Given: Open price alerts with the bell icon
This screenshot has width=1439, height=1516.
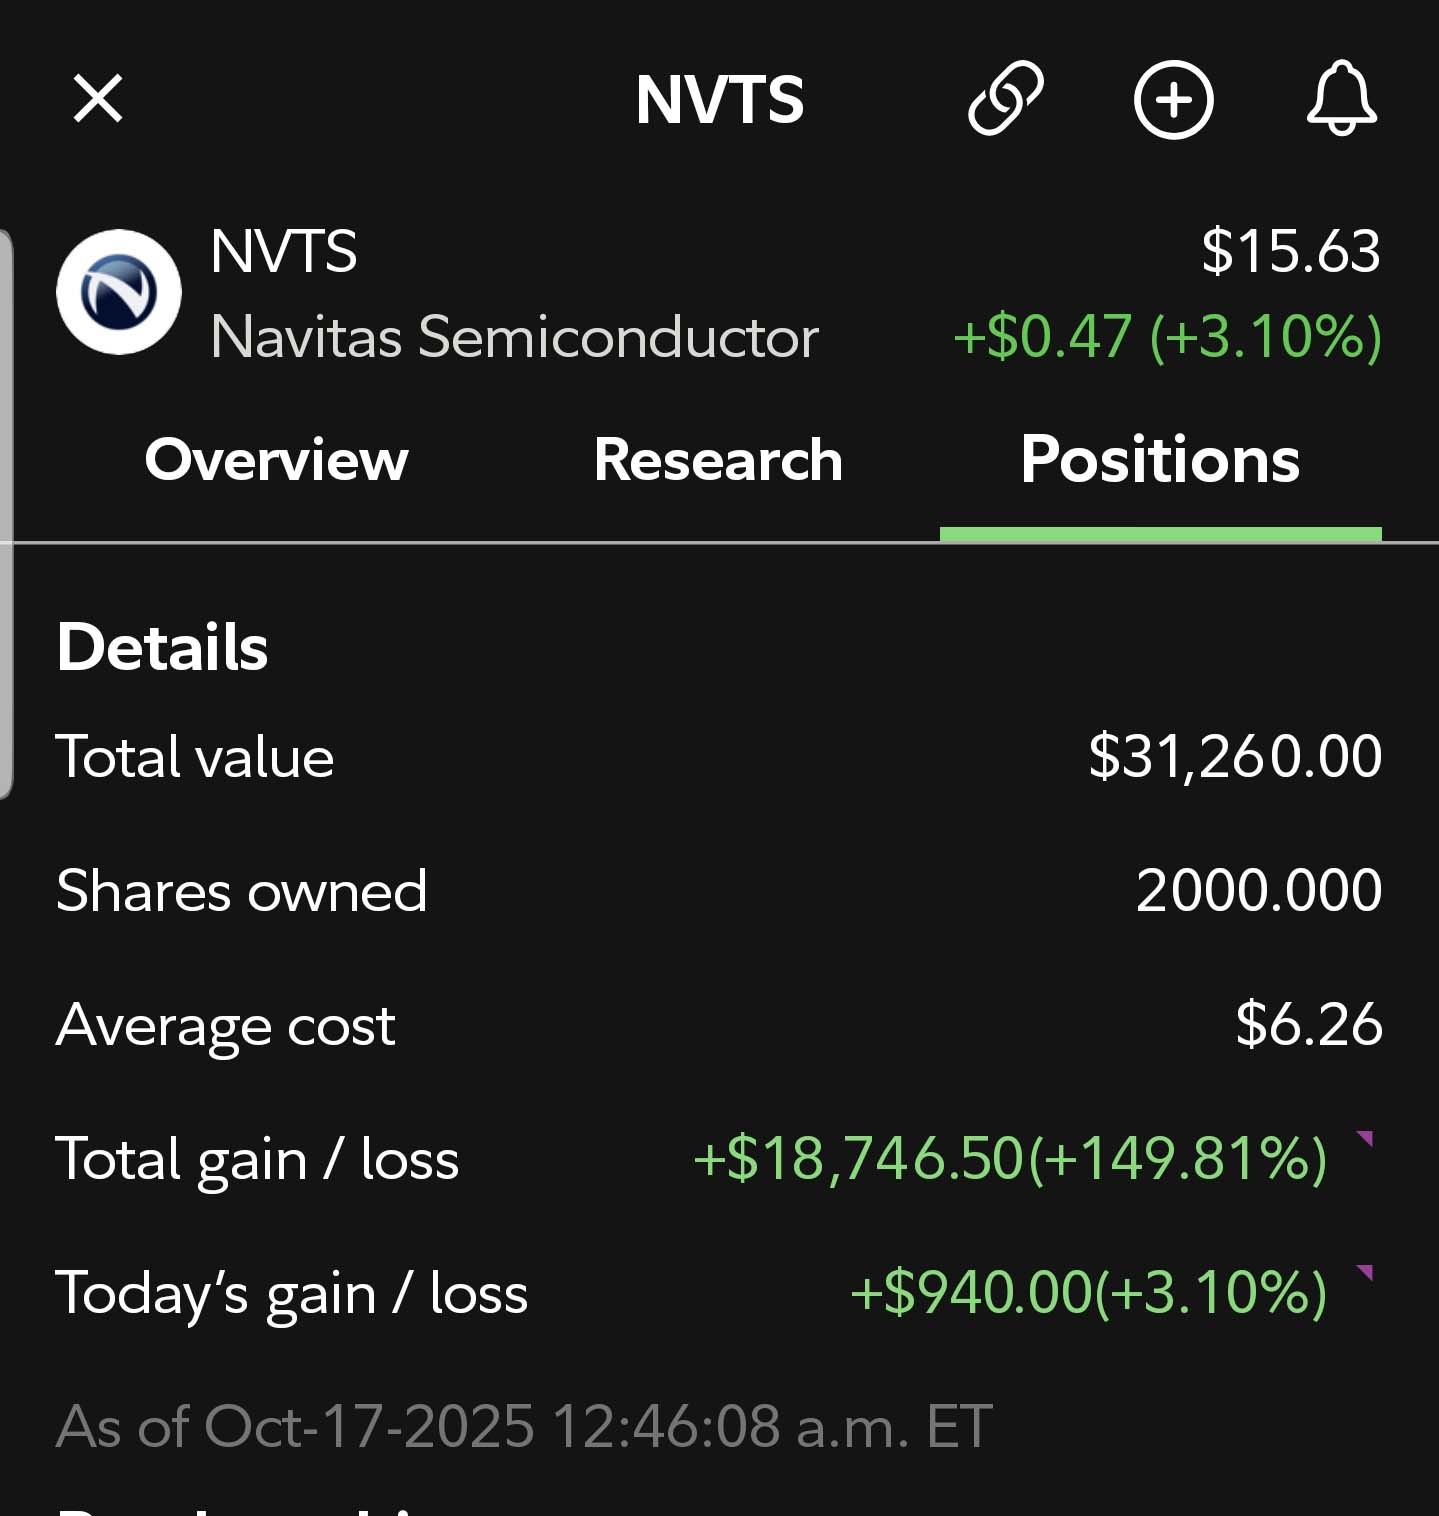Looking at the screenshot, I should [1341, 97].
